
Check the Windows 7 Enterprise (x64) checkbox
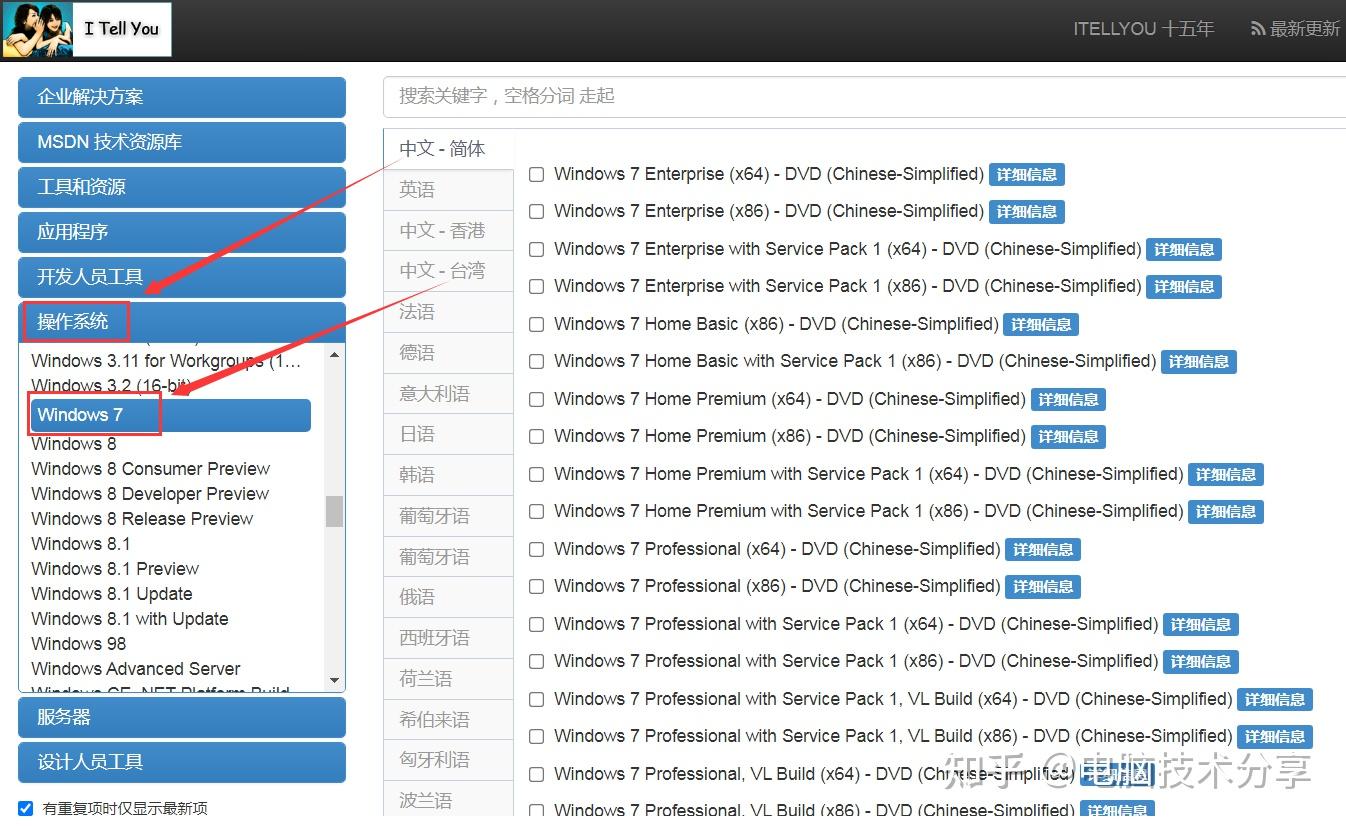click(x=536, y=174)
